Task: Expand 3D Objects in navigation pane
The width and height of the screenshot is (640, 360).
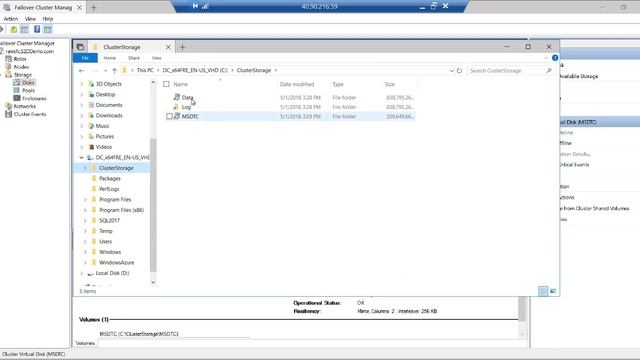Action: [82, 84]
